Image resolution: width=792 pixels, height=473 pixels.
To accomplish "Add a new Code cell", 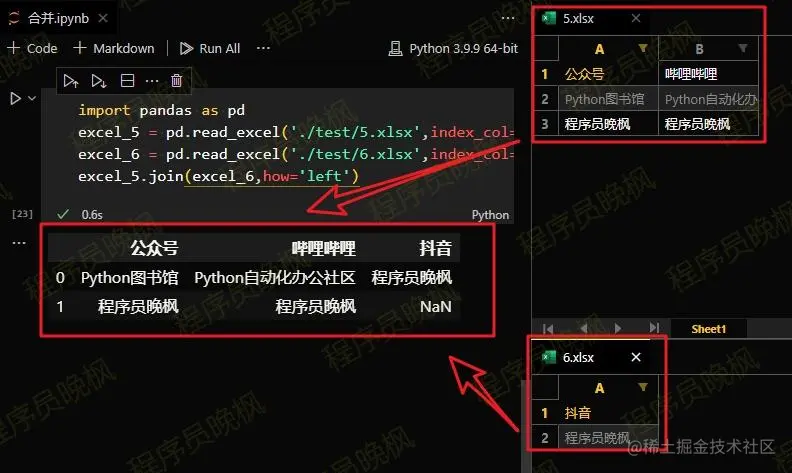I will [32, 49].
